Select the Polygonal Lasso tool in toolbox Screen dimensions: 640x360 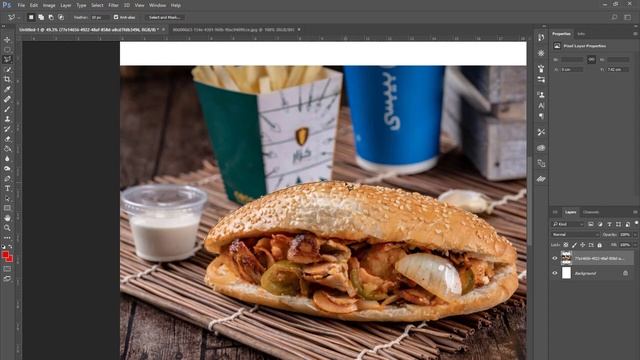pos(7,59)
